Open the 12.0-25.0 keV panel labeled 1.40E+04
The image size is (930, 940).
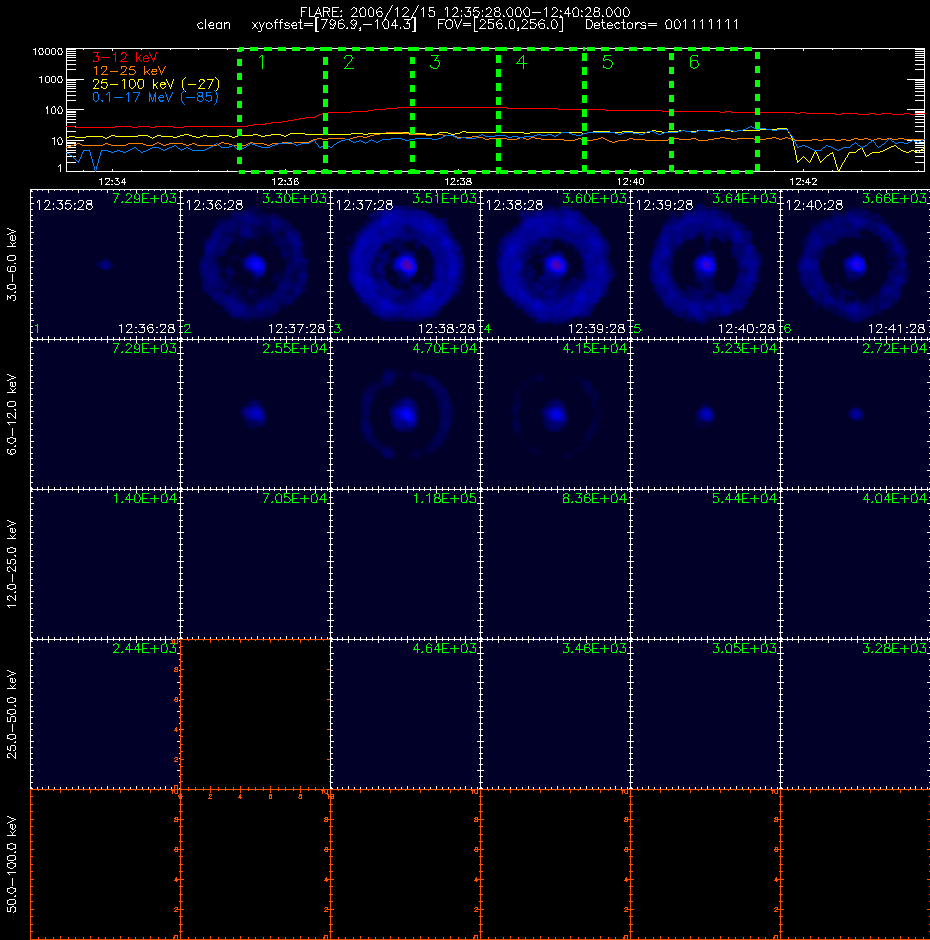(105, 564)
